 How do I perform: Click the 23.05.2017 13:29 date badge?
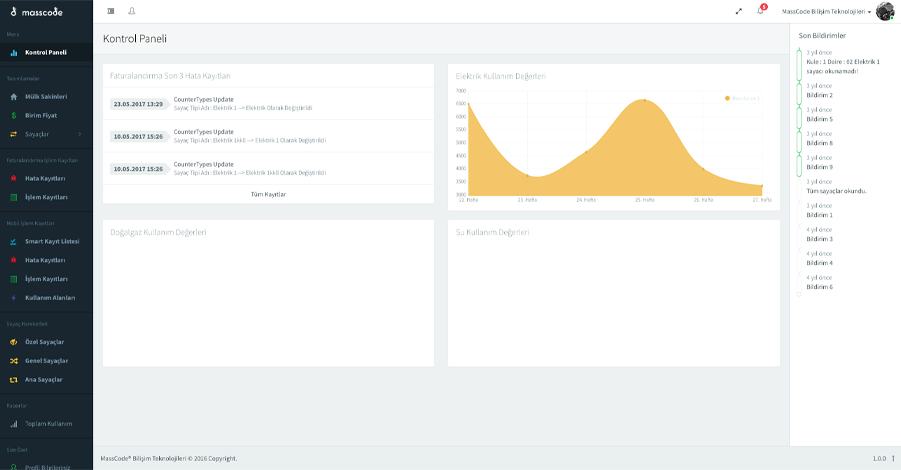pos(138,104)
